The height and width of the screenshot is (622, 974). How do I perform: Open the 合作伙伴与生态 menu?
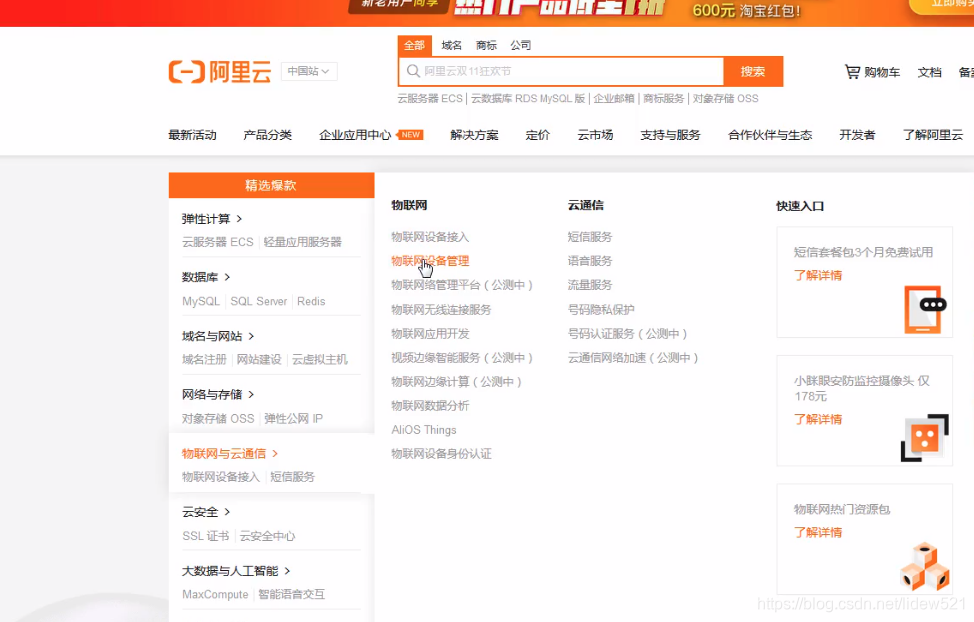pyautogui.click(x=770, y=135)
